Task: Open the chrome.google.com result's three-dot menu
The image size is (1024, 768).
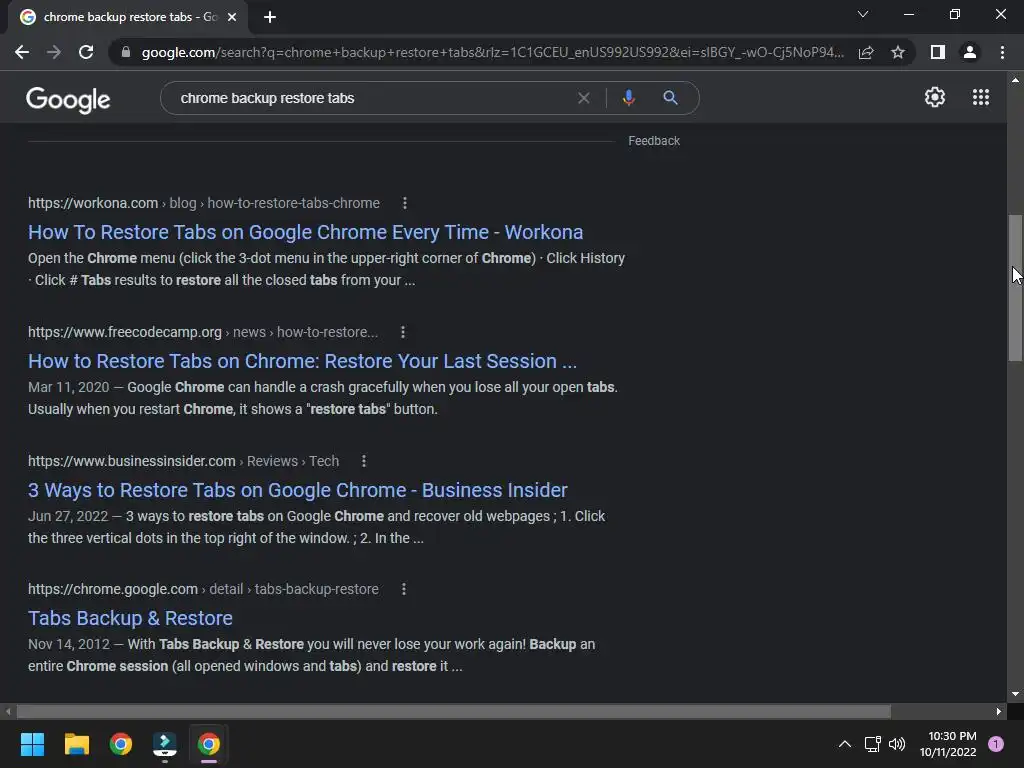Action: tap(404, 589)
